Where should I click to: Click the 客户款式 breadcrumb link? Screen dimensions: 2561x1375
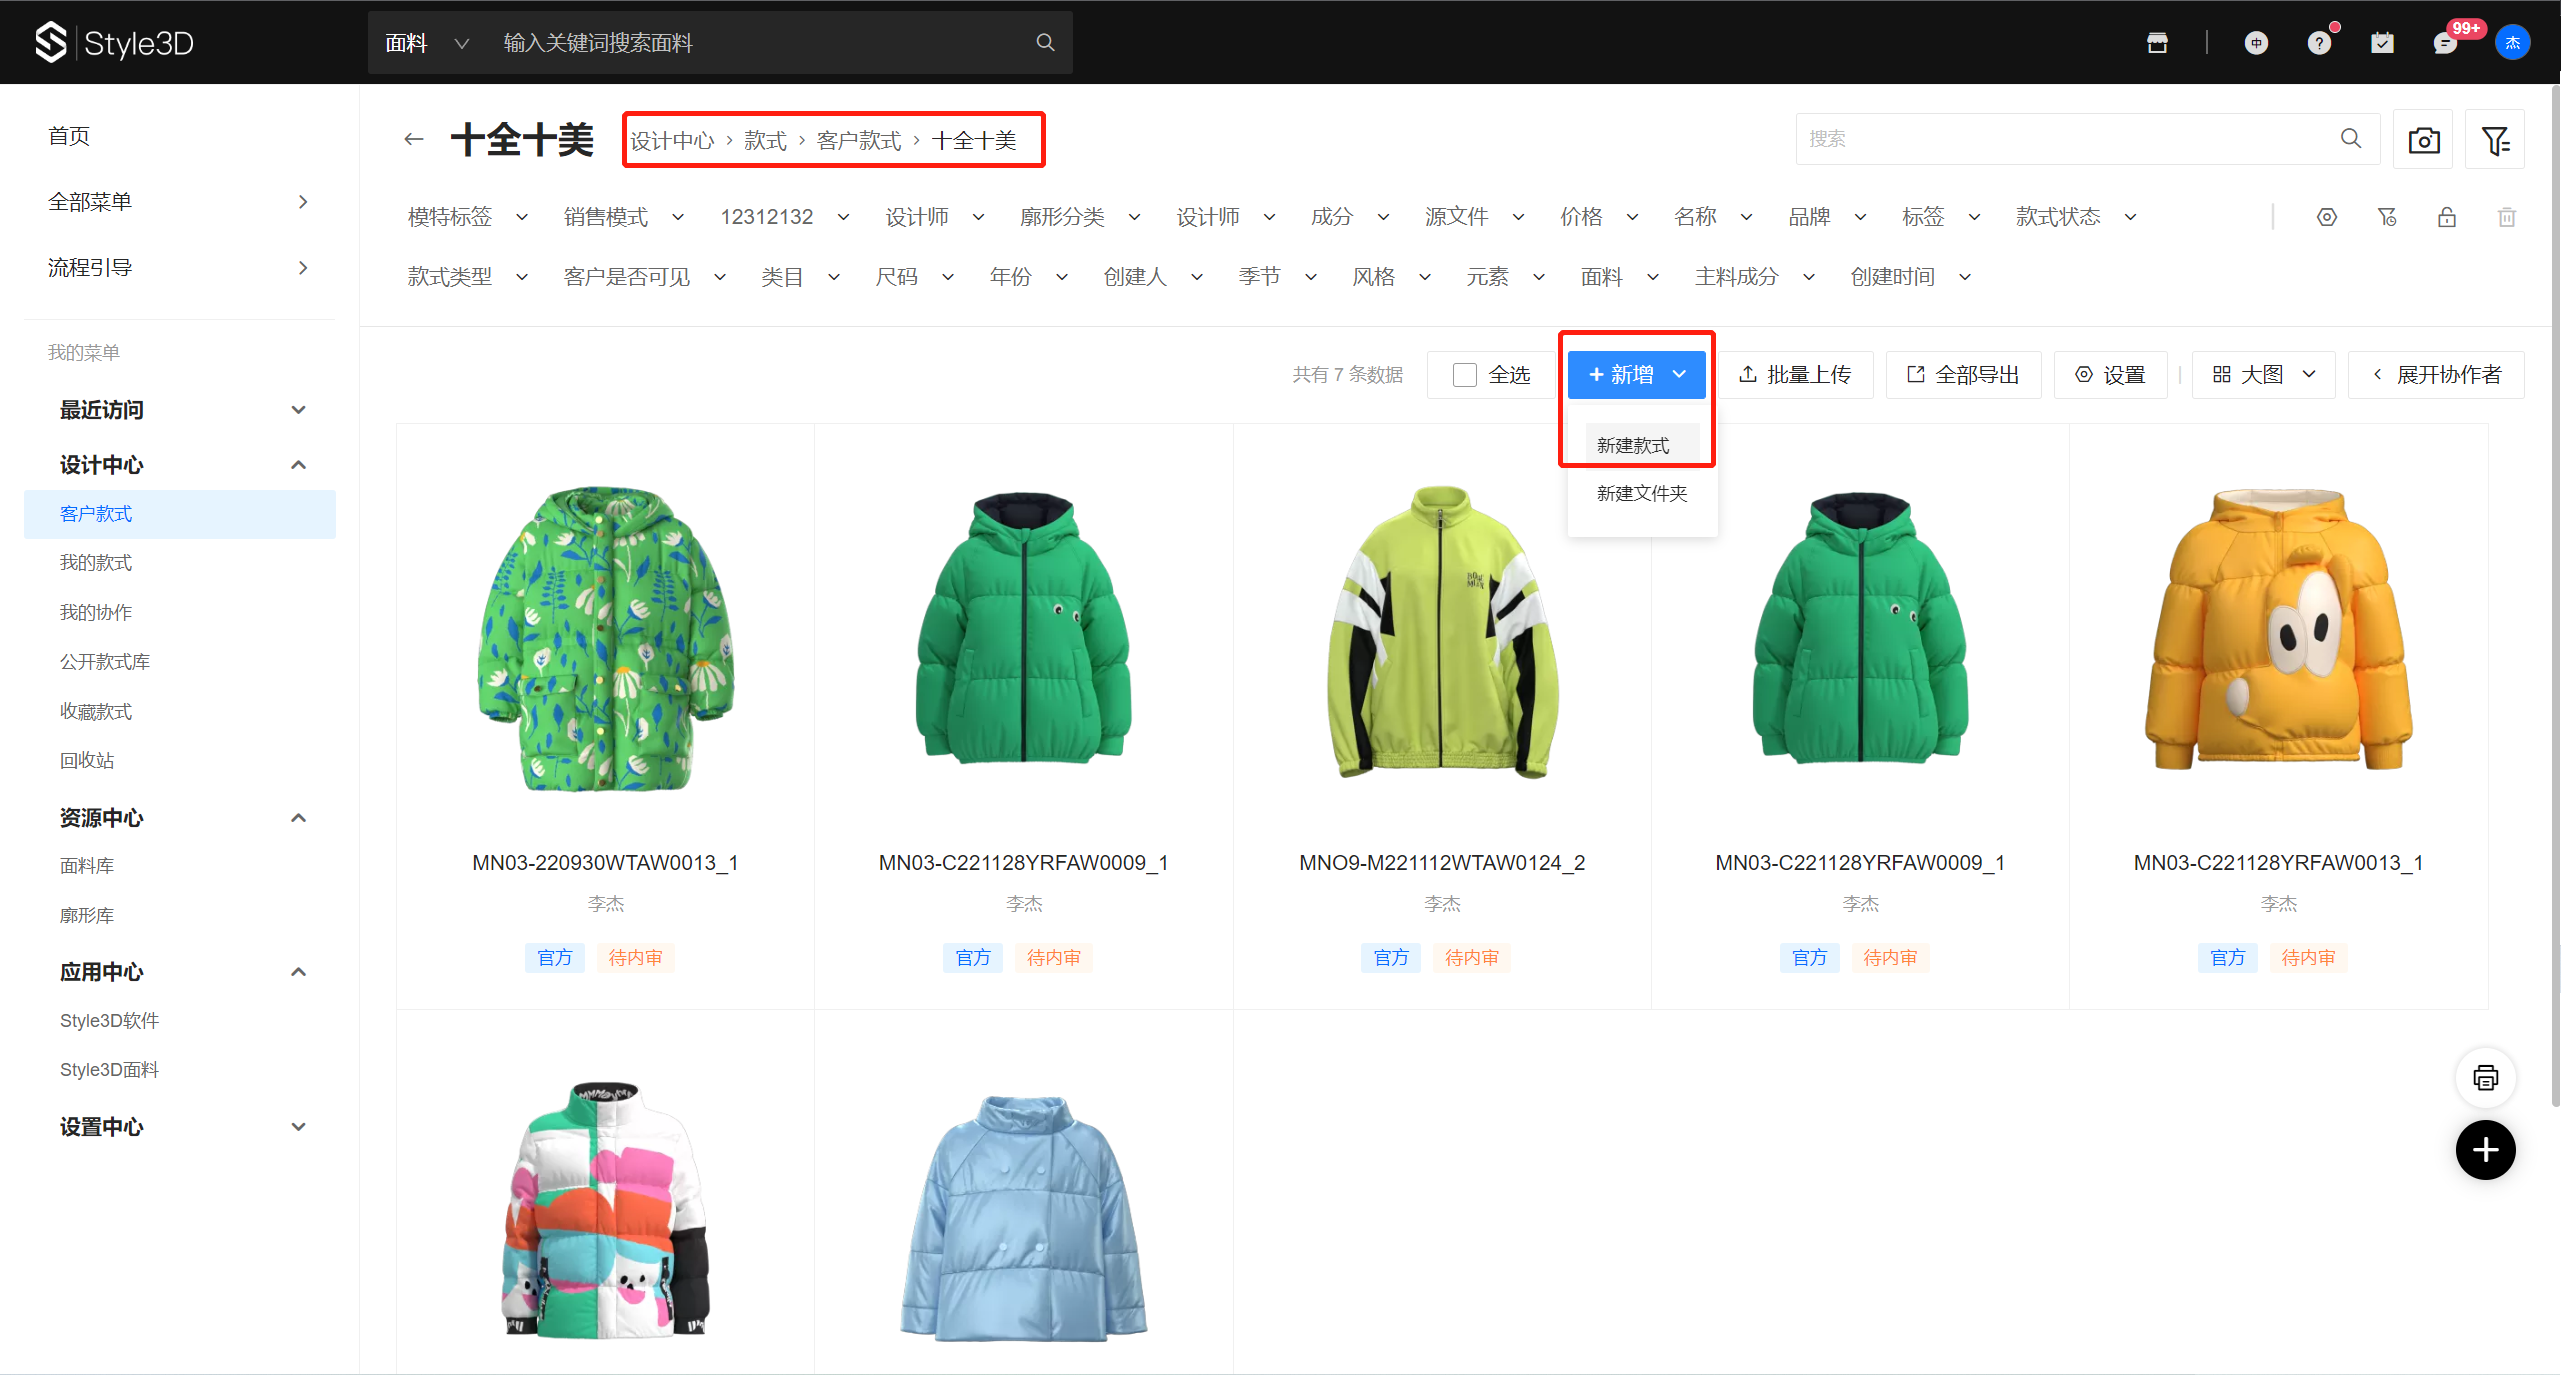tap(859, 141)
